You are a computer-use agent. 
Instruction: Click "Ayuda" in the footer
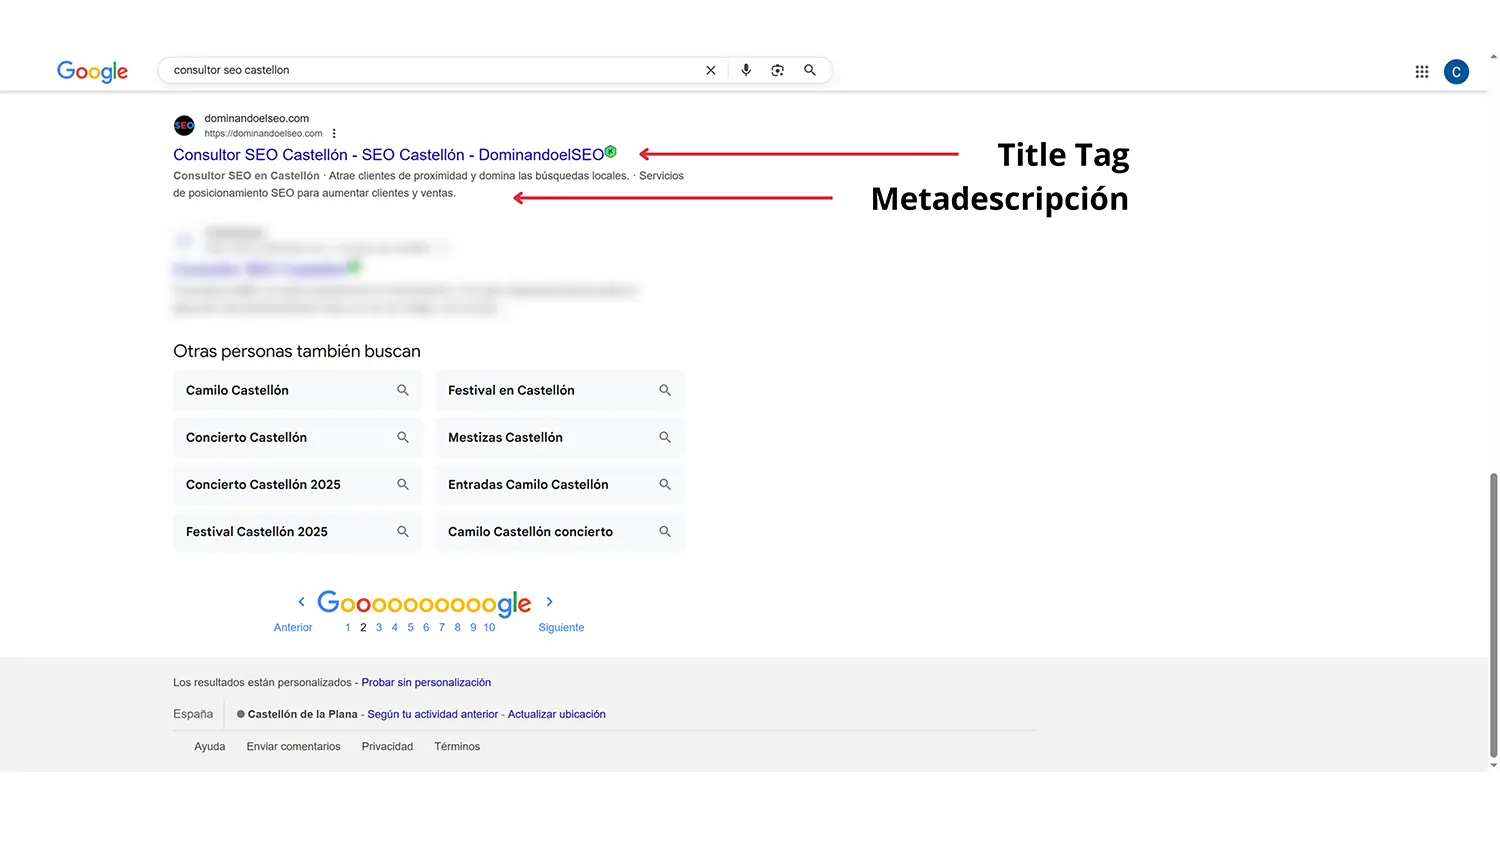209,746
